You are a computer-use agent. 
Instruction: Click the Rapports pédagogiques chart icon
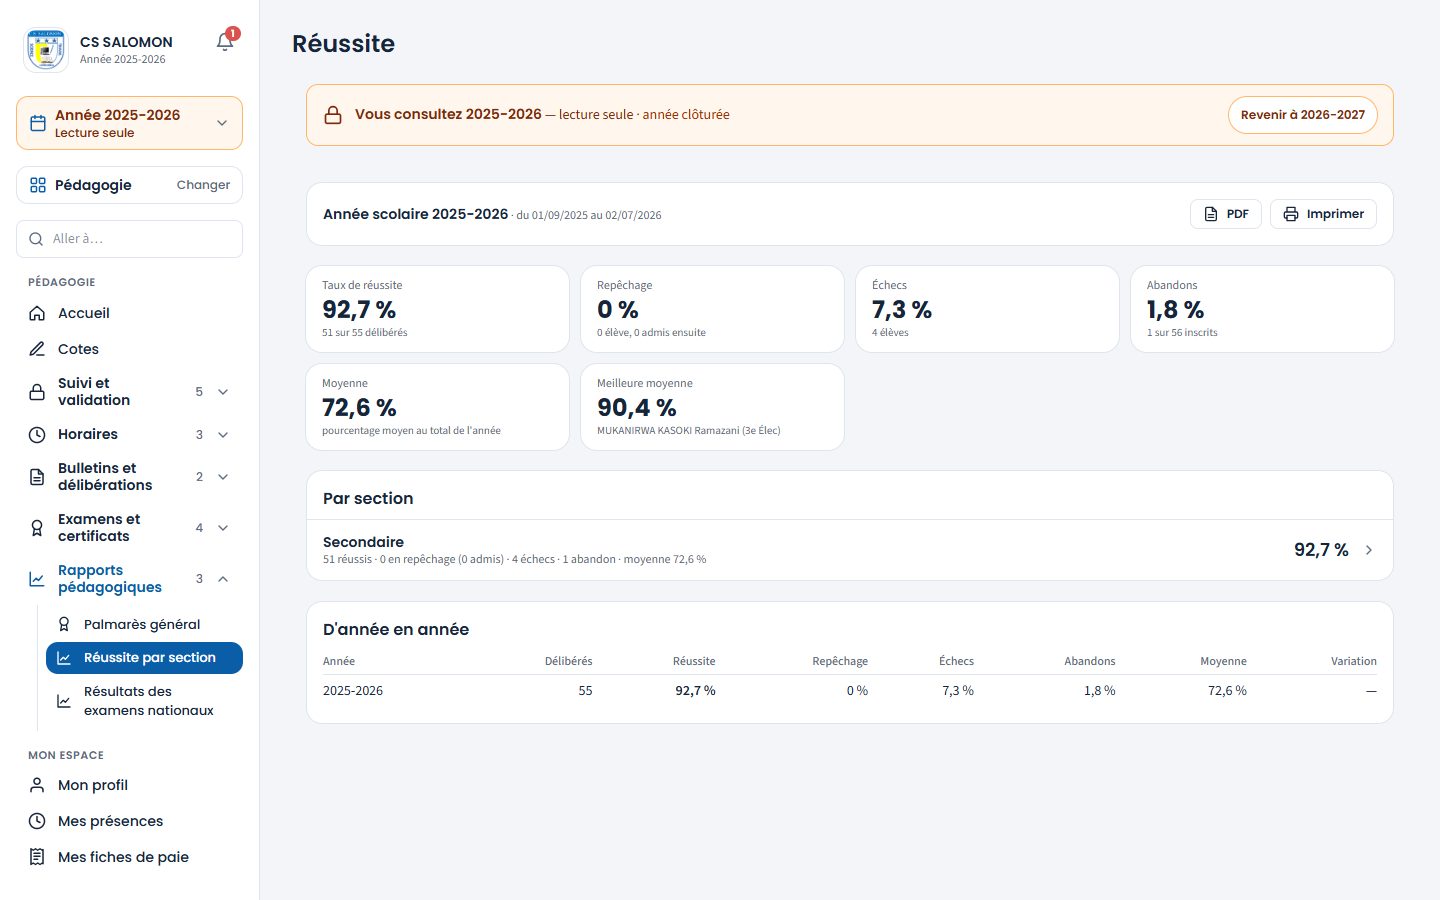pyautogui.click(x=37, y=579)
